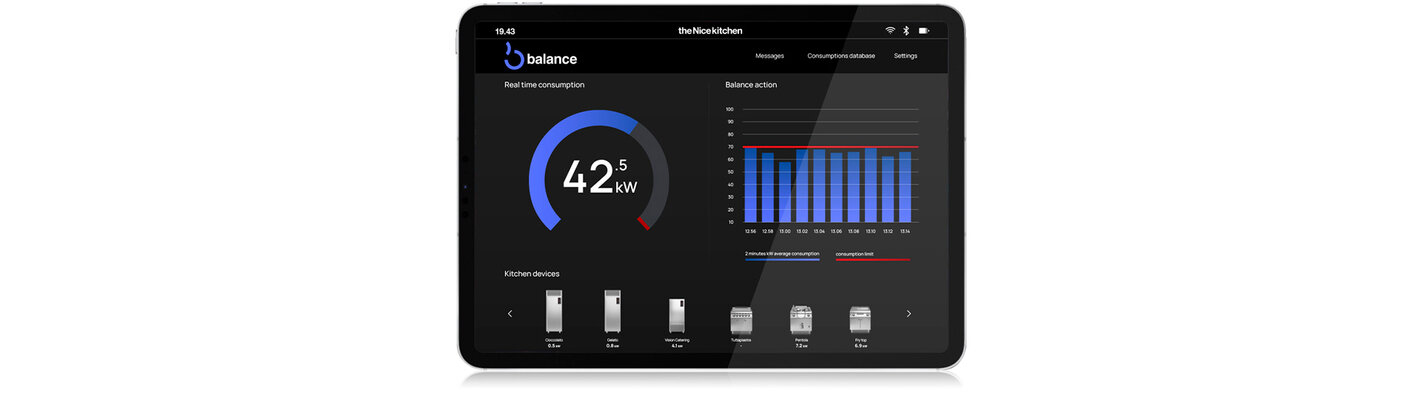
Task: Select the Vision Catering device
Action: click(x=677, y=323)
